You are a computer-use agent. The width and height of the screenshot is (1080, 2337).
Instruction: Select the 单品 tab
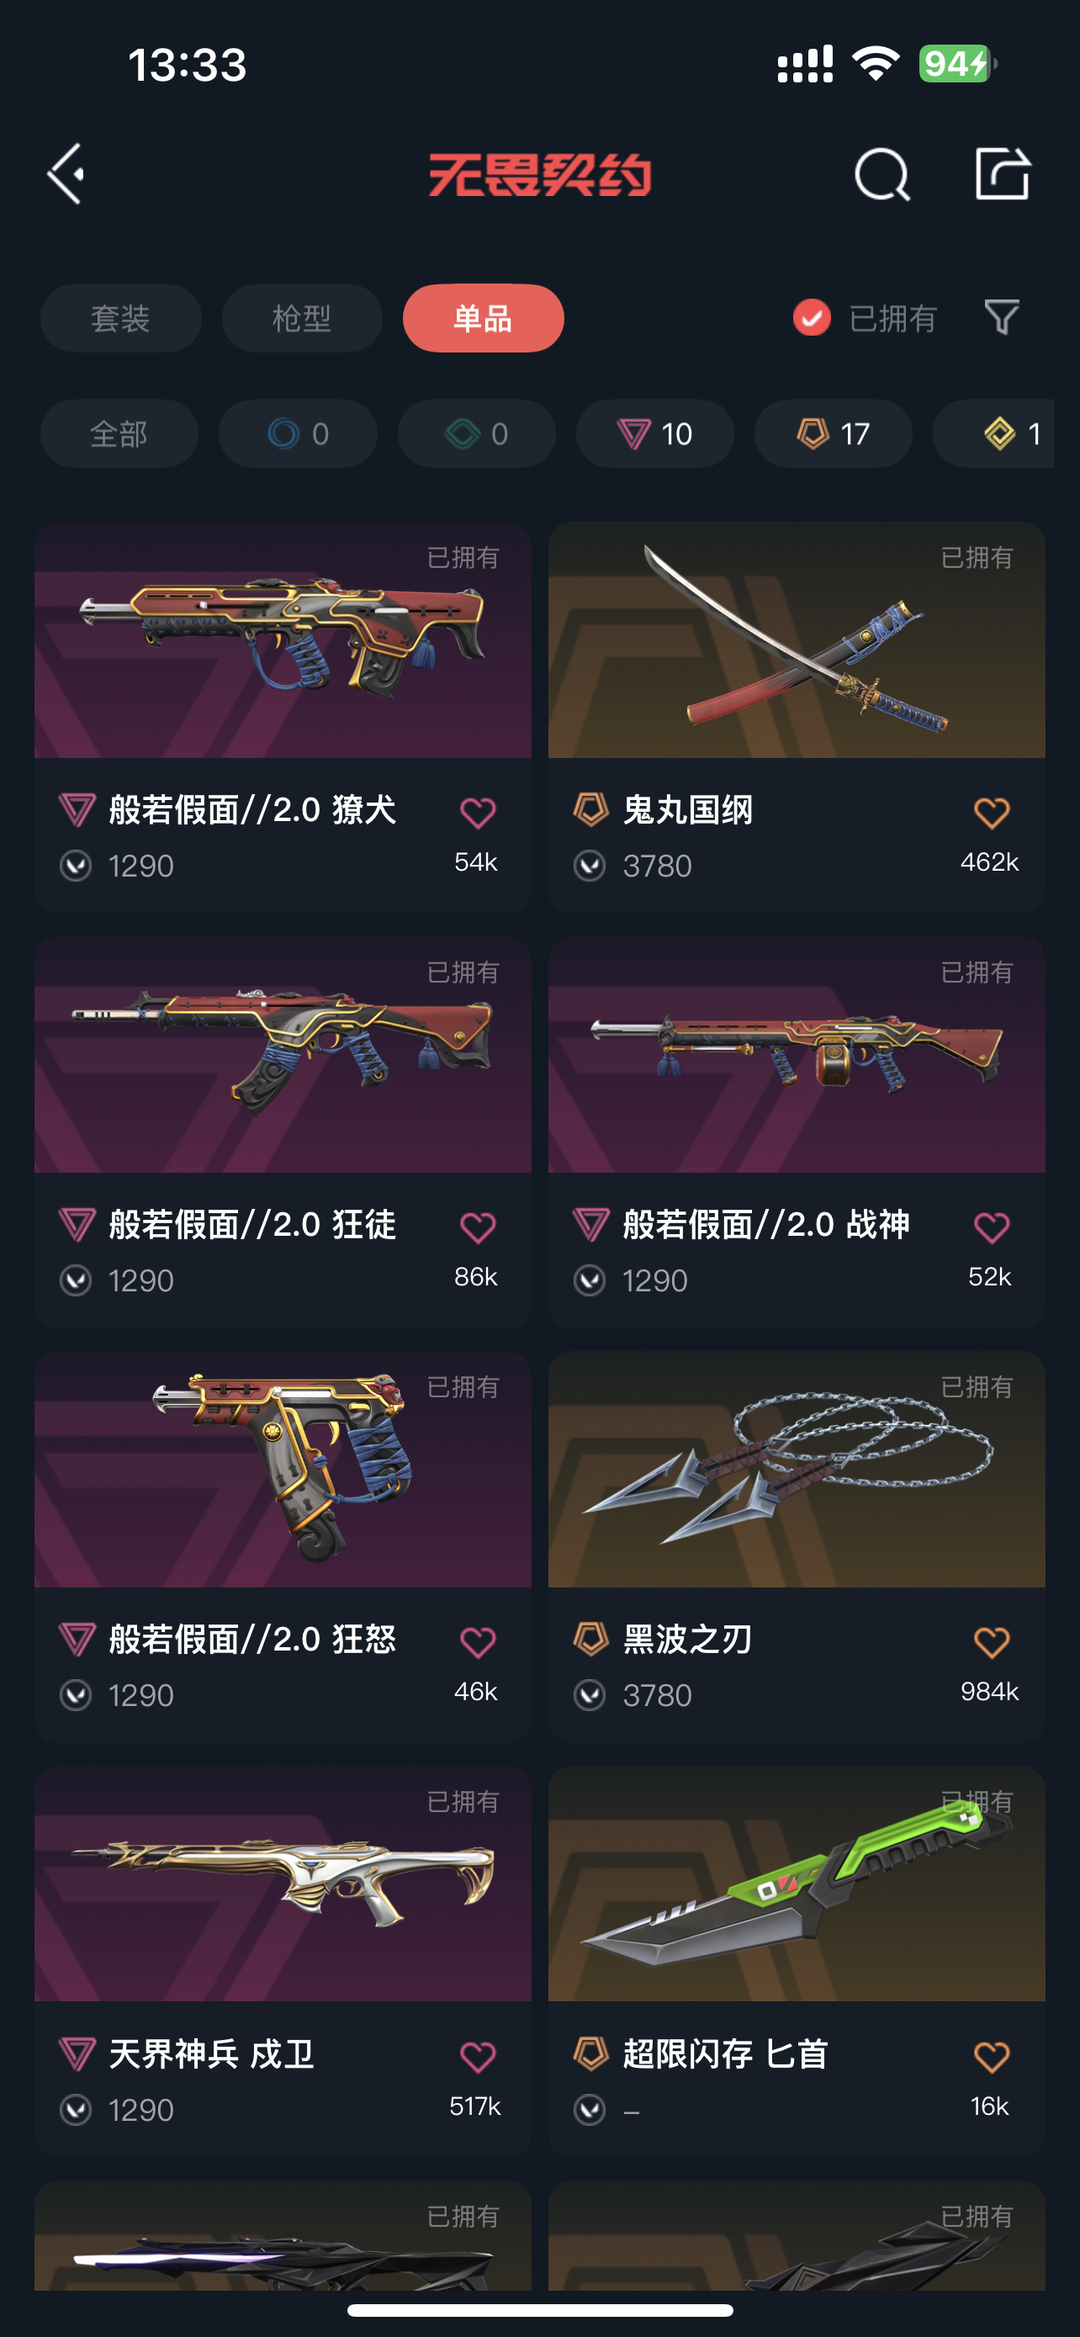coord(483,318)
